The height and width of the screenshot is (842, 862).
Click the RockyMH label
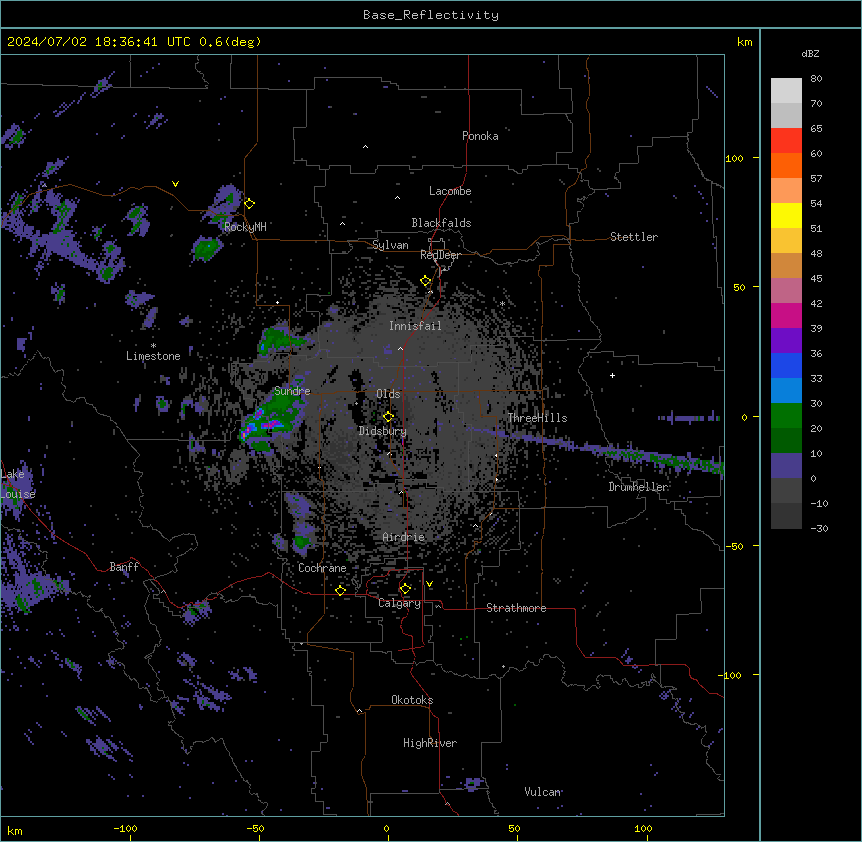point(245,226)
